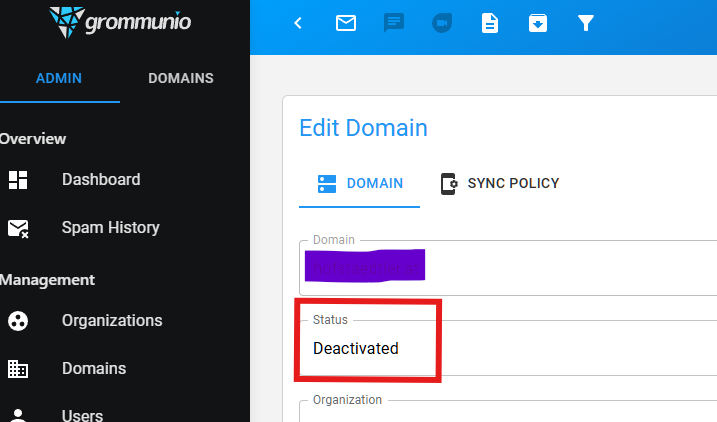Open Domains under Management
Screen dimensions: 717x422
point(93,368)
